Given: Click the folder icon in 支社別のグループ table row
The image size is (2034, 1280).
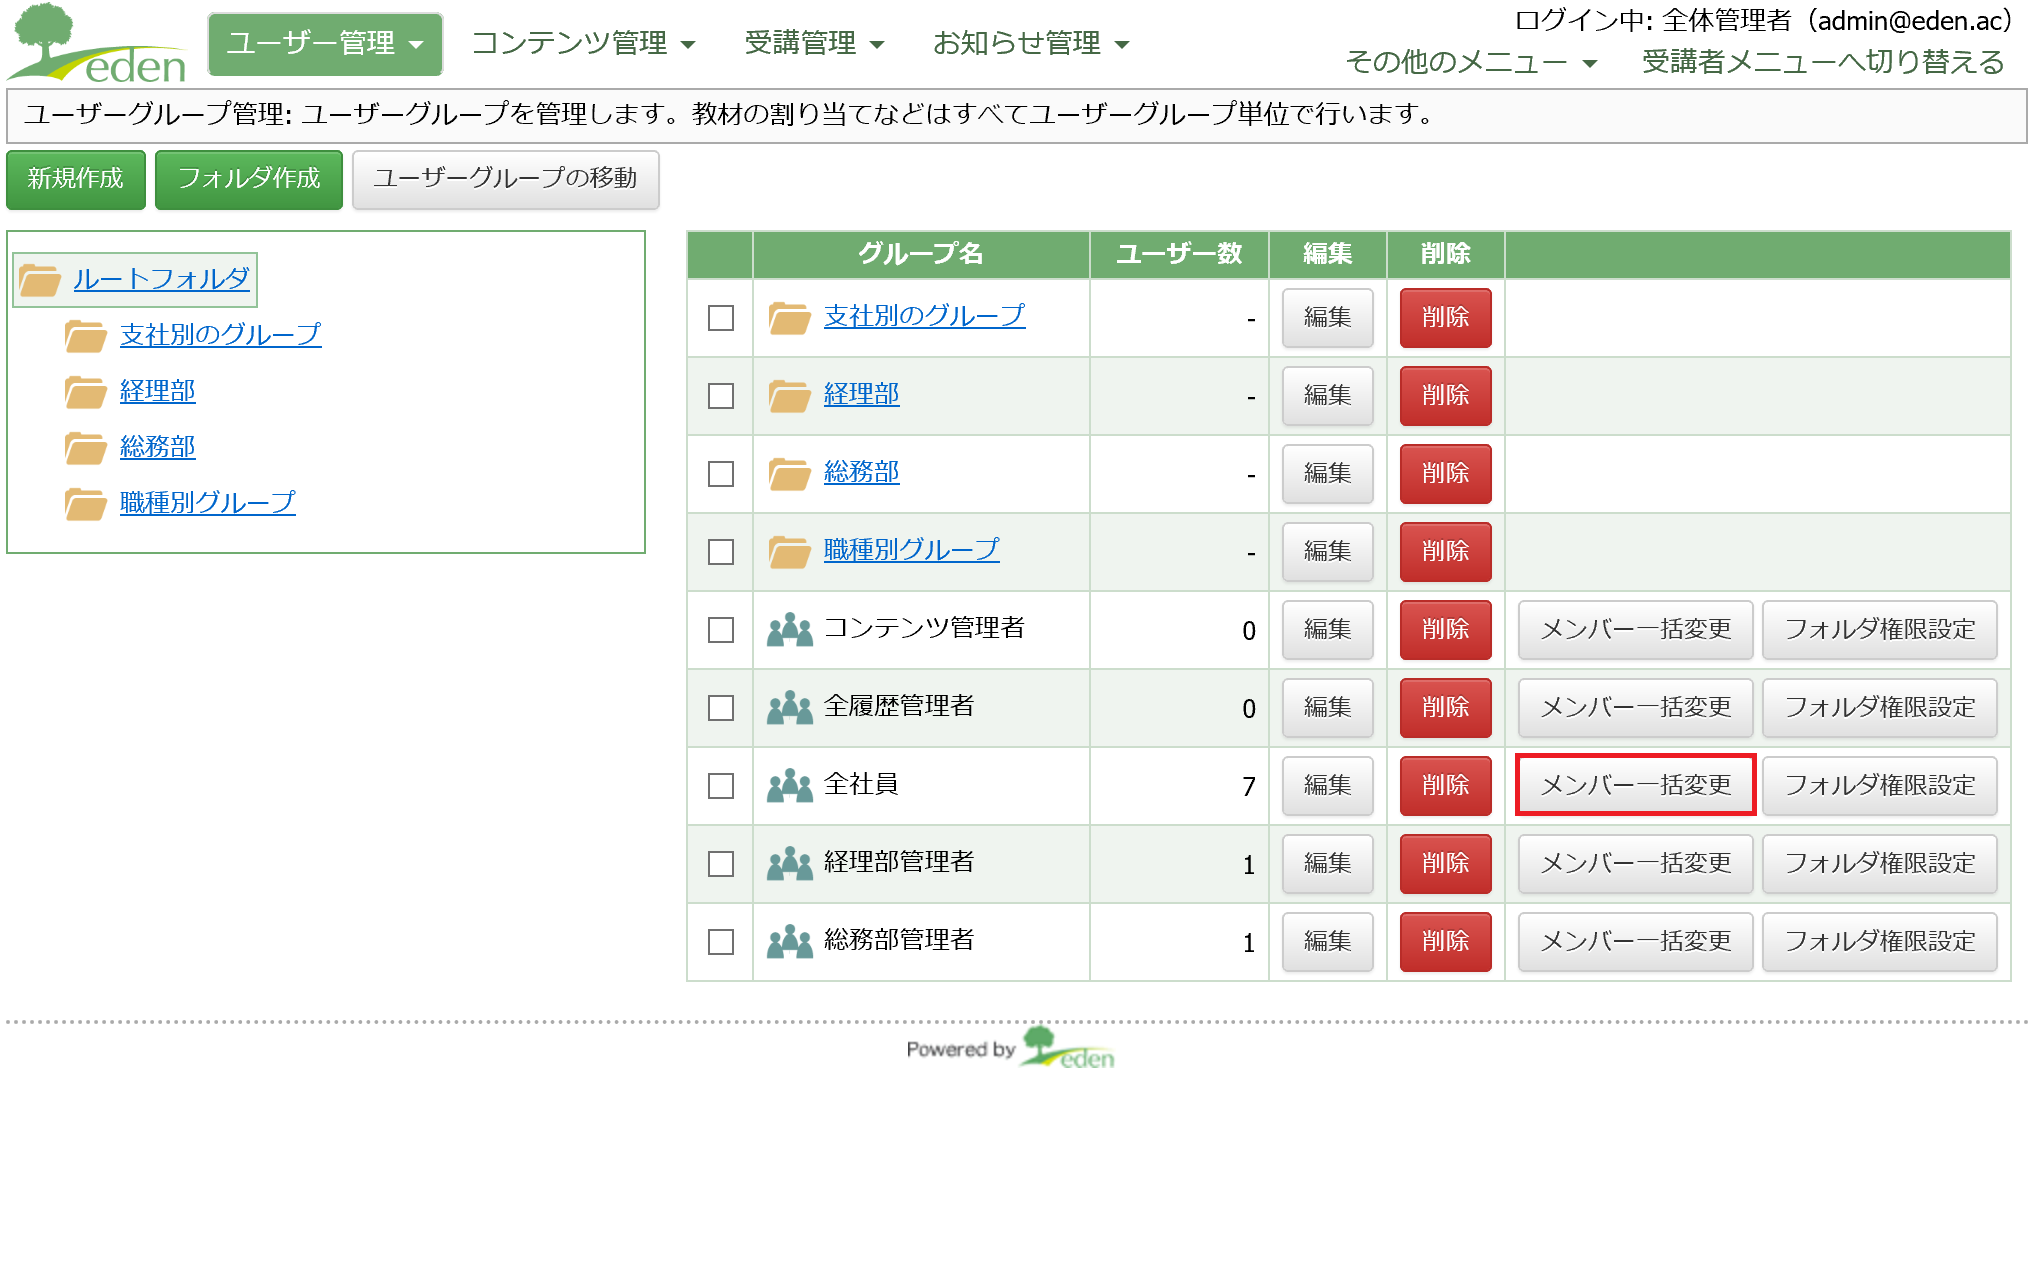Looking at the screenshot, I should [789, 318].
